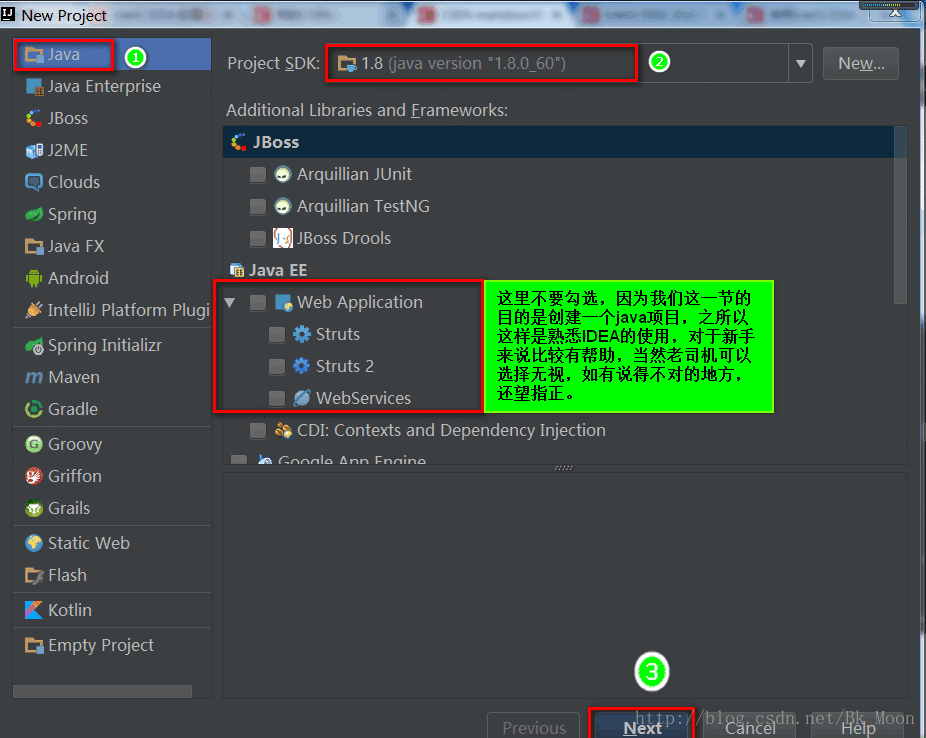Select the Gradle icon
This screenshot has width=926, height=738.
tap(34, 409)
